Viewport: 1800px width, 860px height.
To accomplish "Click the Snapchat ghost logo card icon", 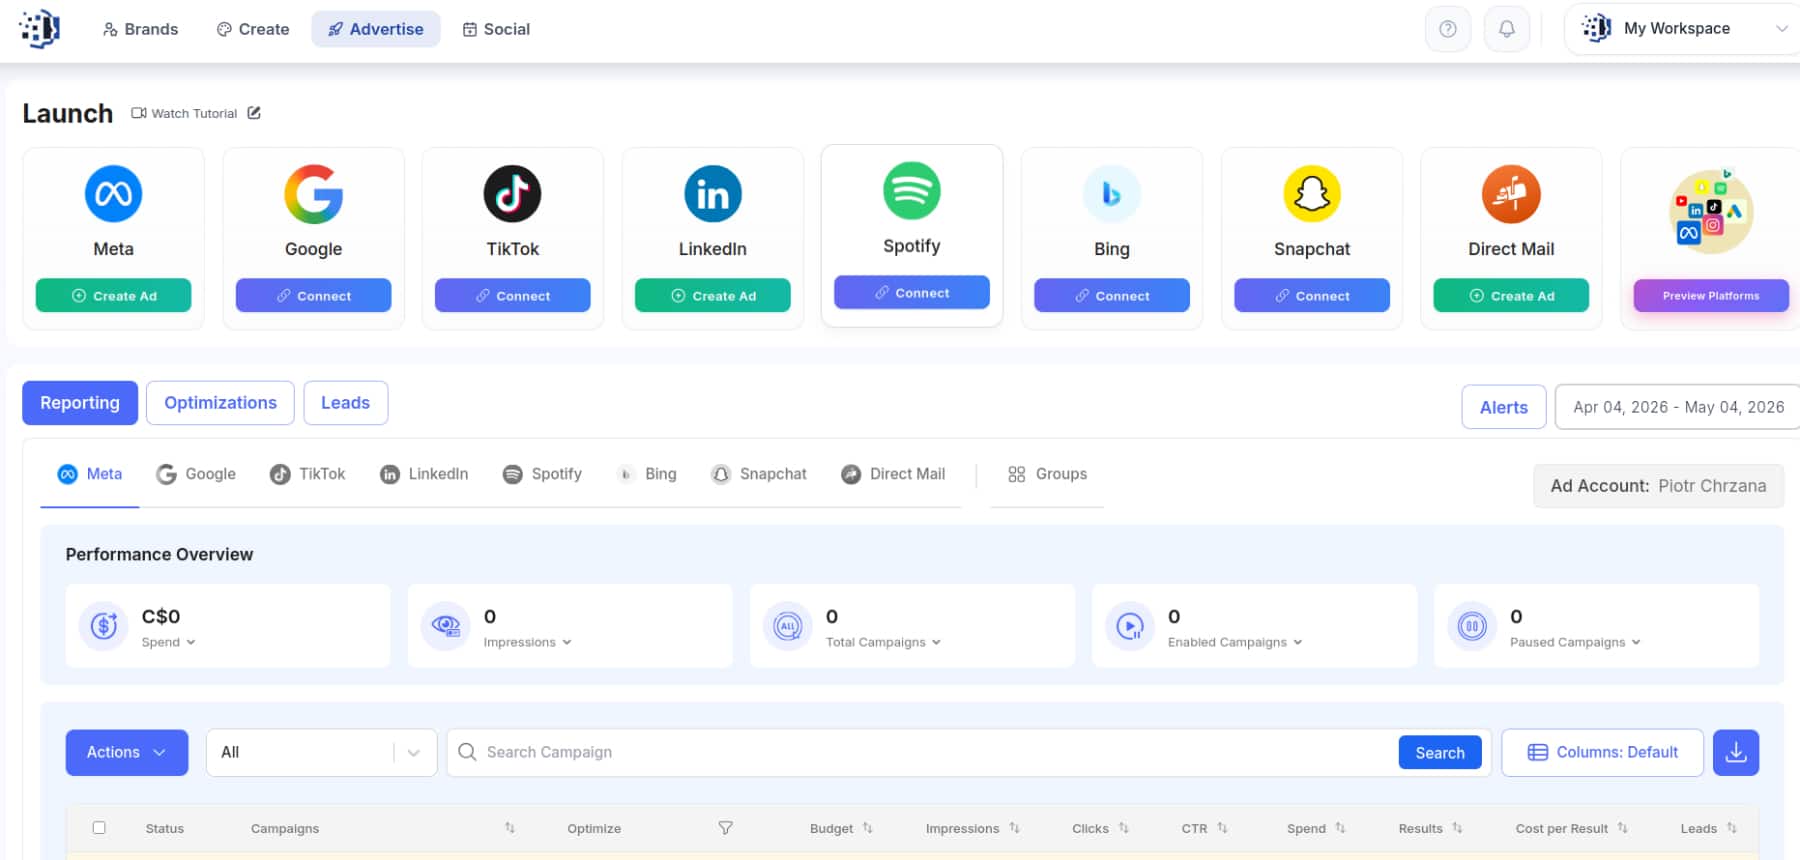I will click(x=1311, y=193).
